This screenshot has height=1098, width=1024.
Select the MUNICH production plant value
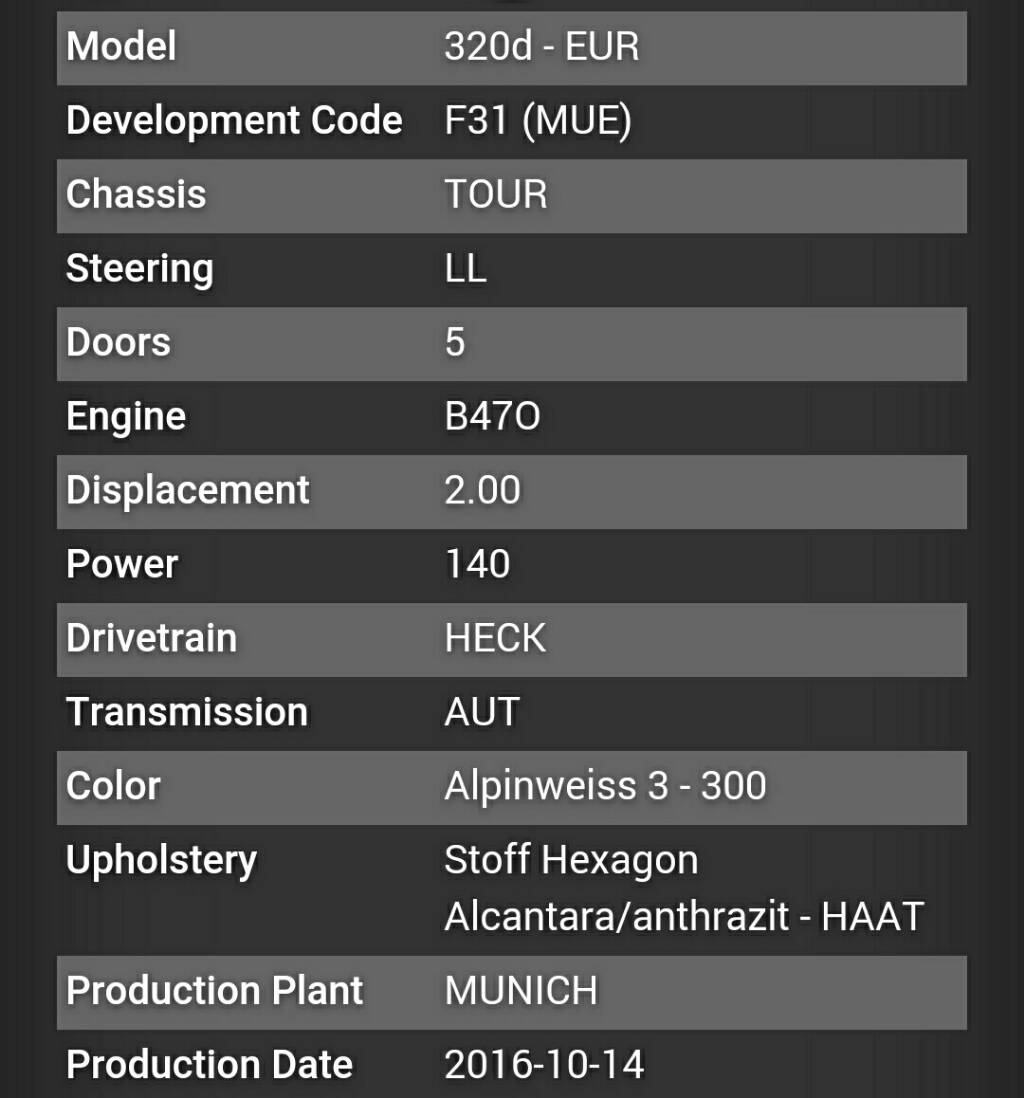[x=521, y=992]
